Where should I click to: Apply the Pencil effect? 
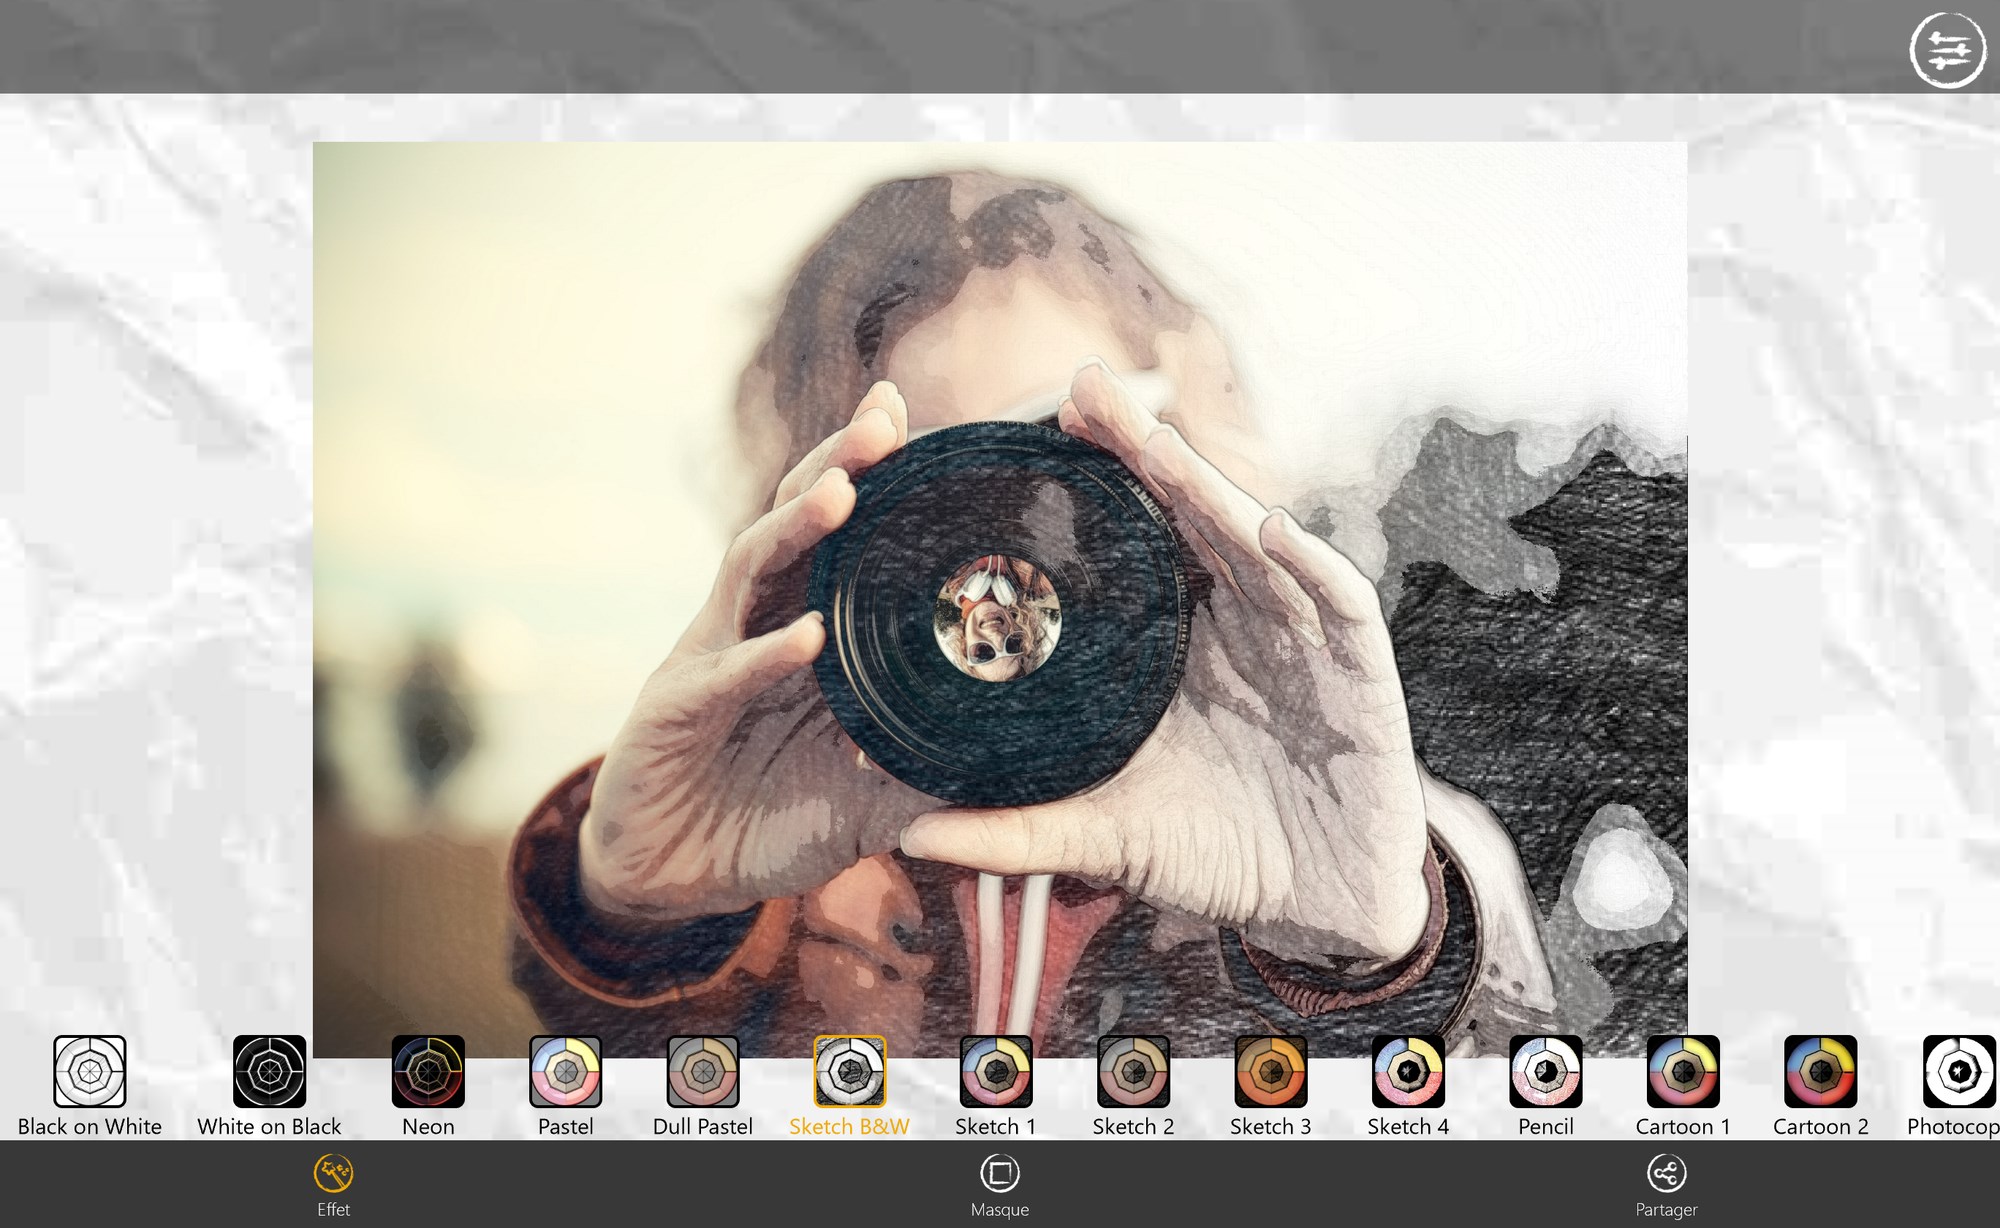1545,1071
